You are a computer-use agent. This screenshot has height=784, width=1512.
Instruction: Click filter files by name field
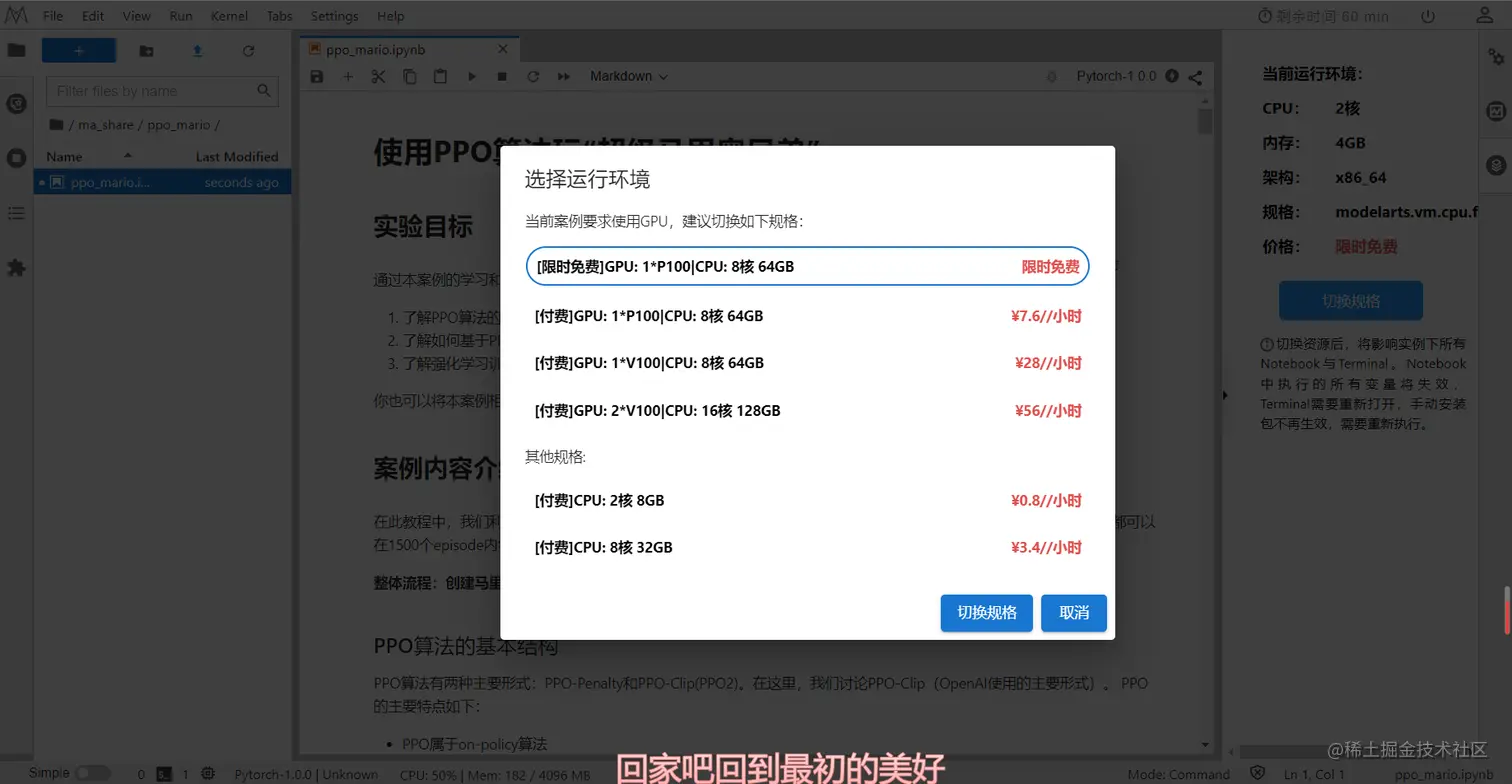point(162,91)
